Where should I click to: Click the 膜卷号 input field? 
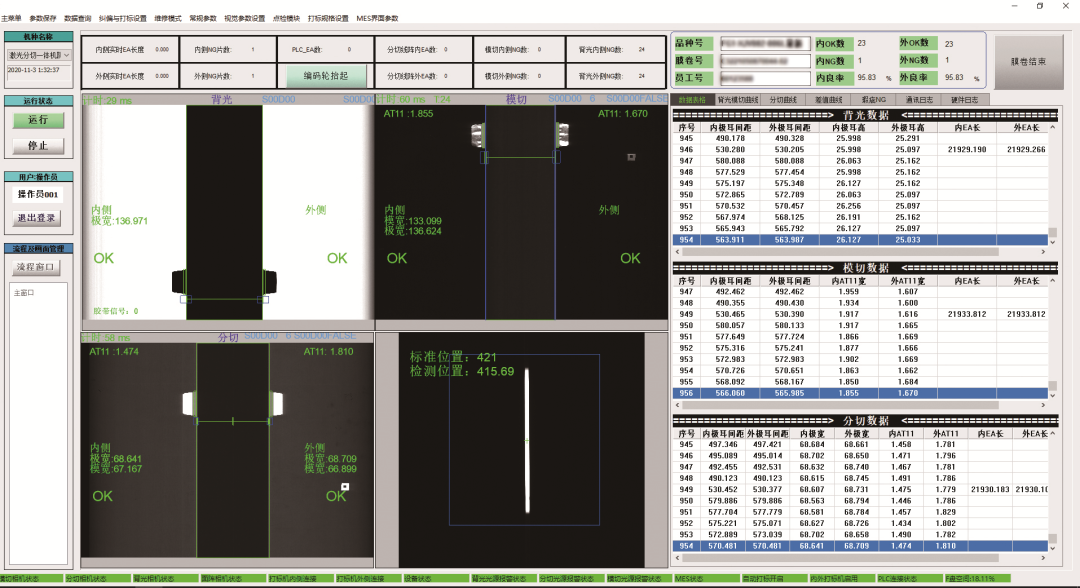click(765, 61)
